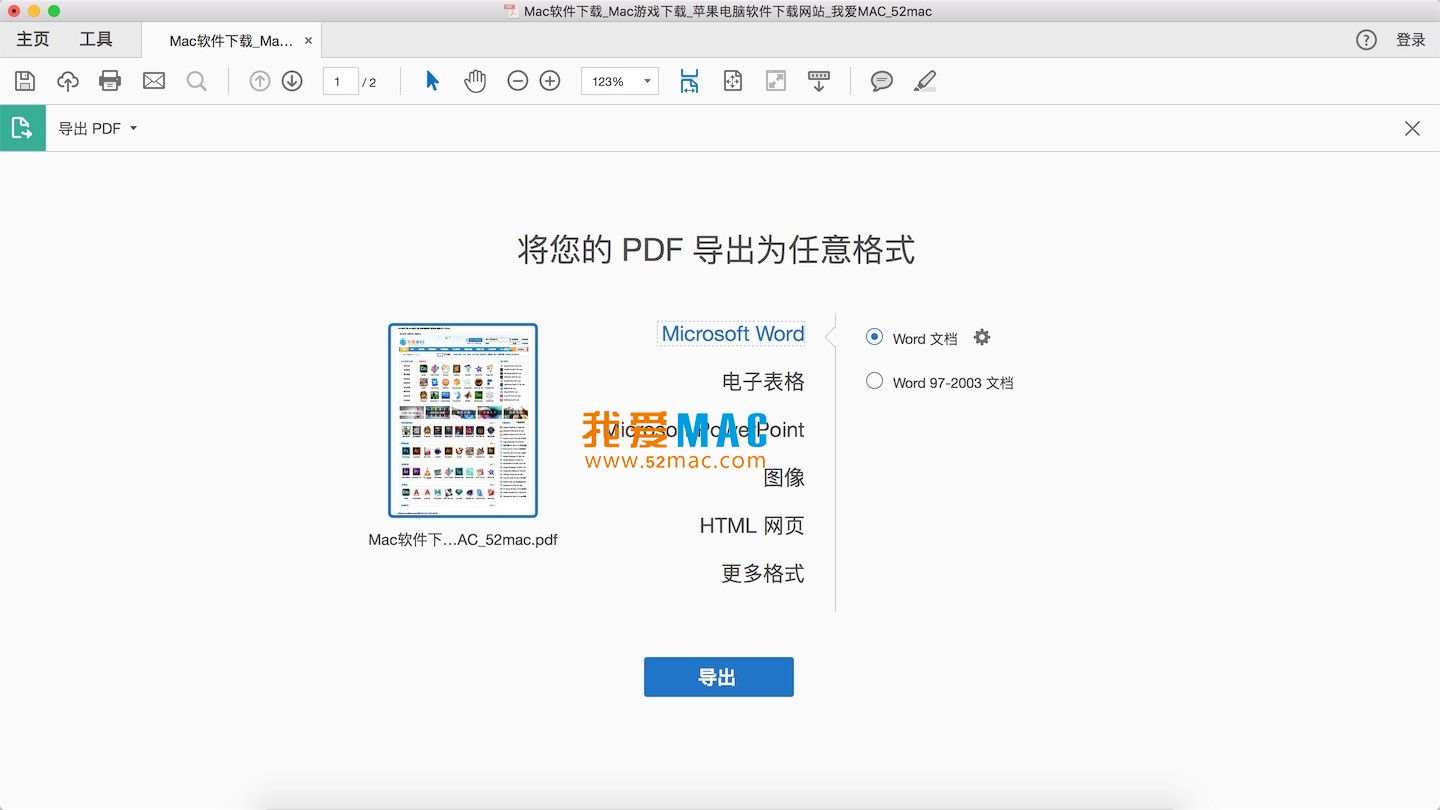This screenshot has height=810, width=1440.
Task: Click the green Export PDF tool icon
Action: pyautogui.click(x=22, y=128)
